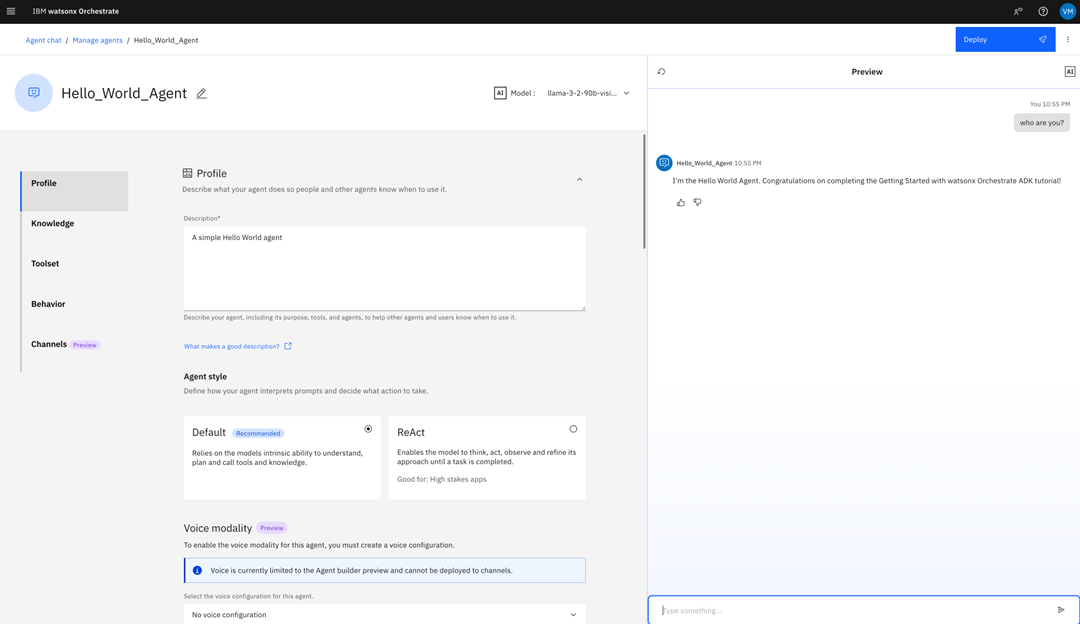Click the AI icon in Preview header
The height and width of the screenshot is (624, 1080).
point(1070,72)
